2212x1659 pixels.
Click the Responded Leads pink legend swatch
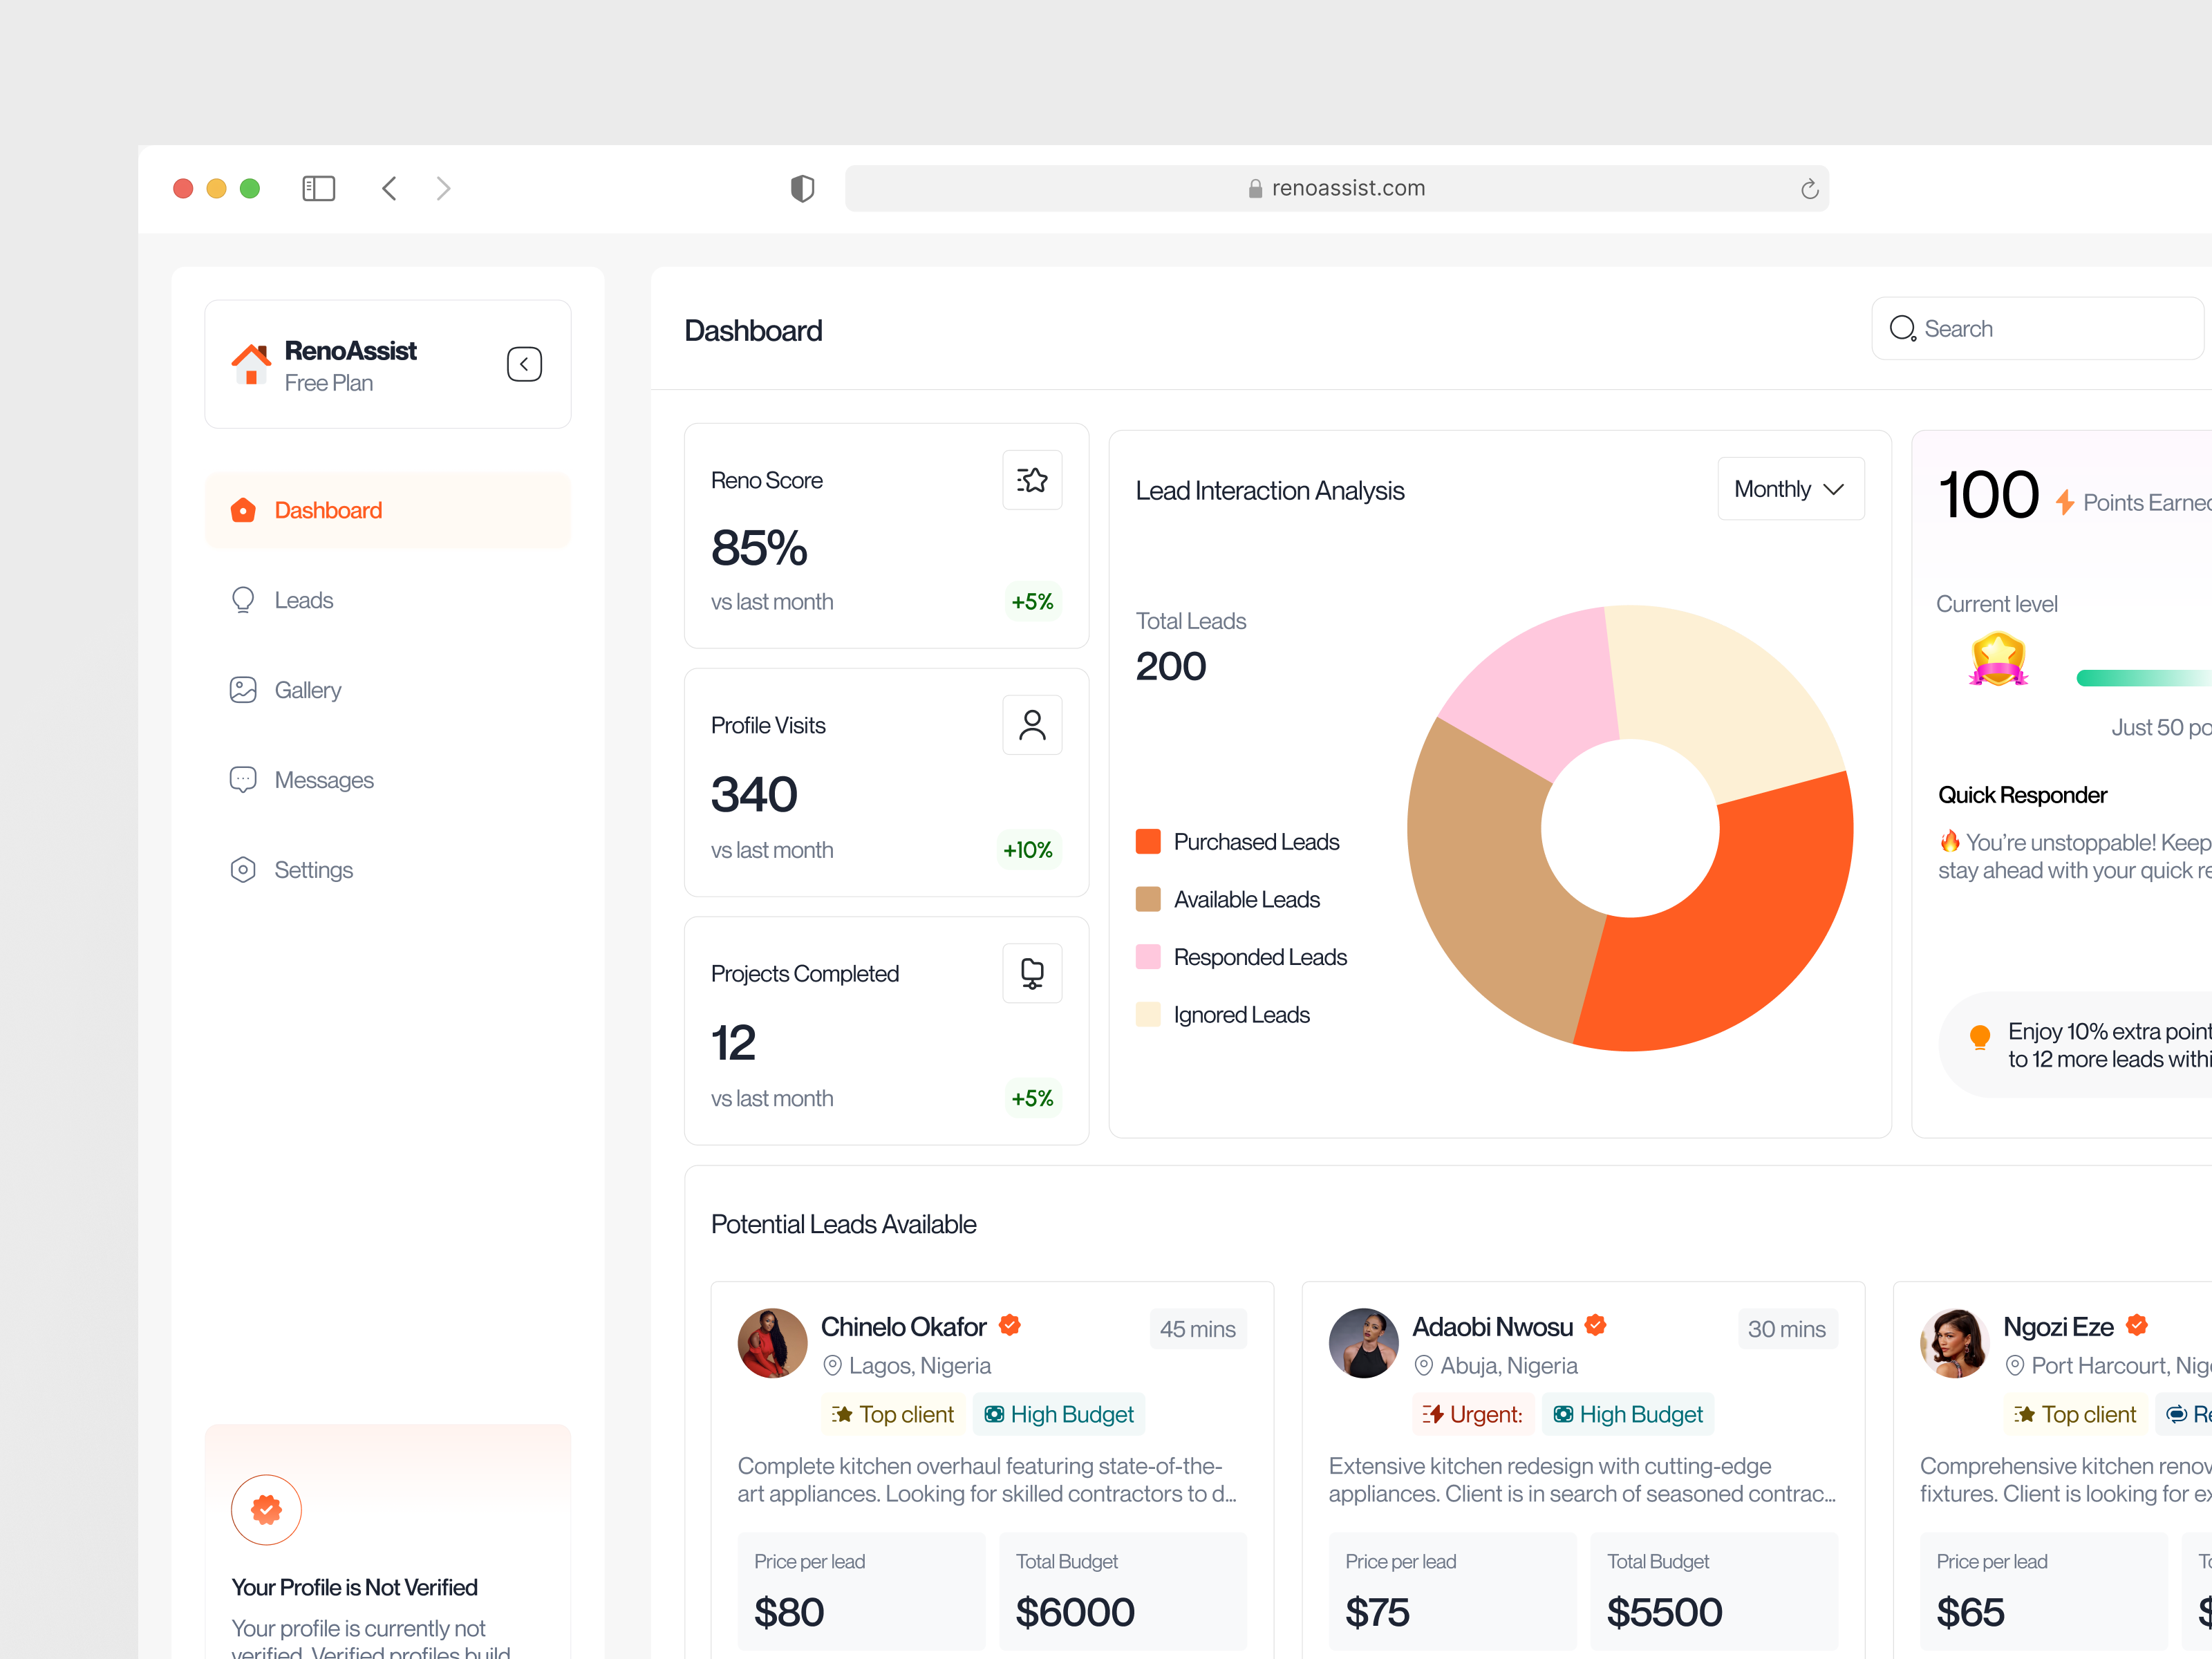(x=1148, y=957)
